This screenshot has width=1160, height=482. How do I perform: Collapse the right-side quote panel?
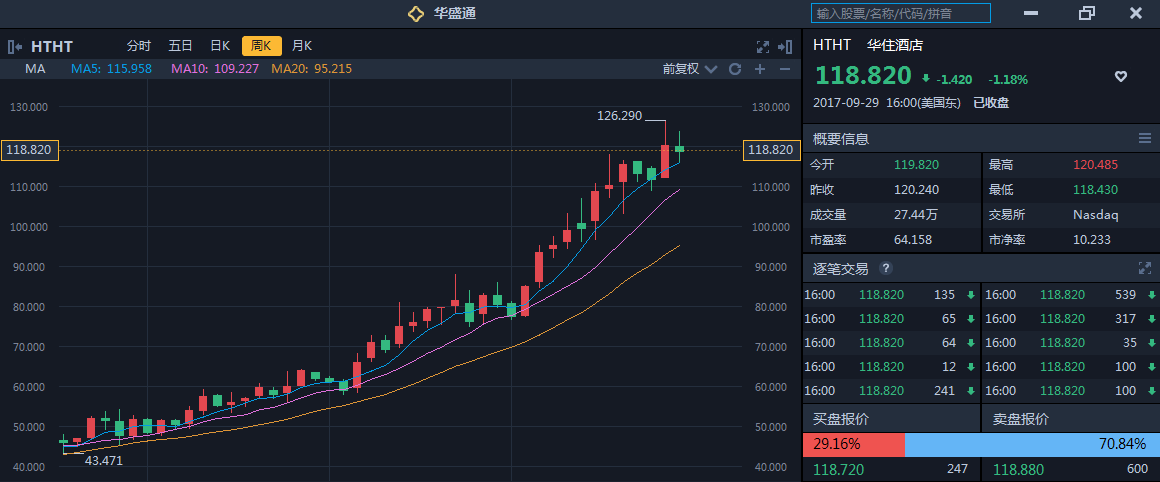(x=785, y=46)
